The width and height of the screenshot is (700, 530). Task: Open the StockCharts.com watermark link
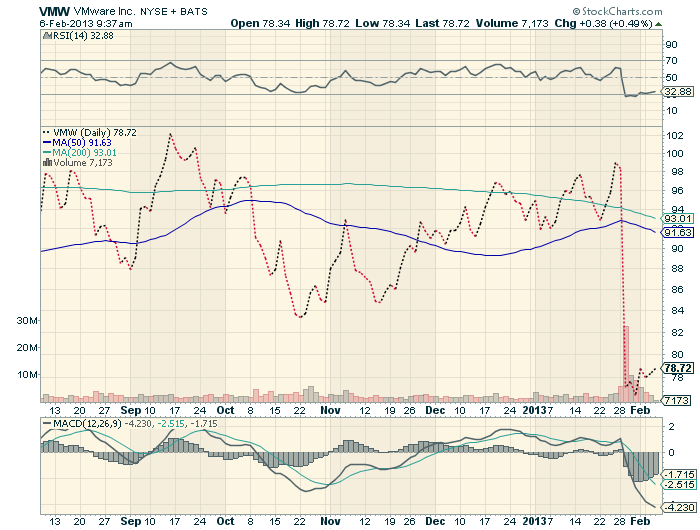[x=617, y=11]
